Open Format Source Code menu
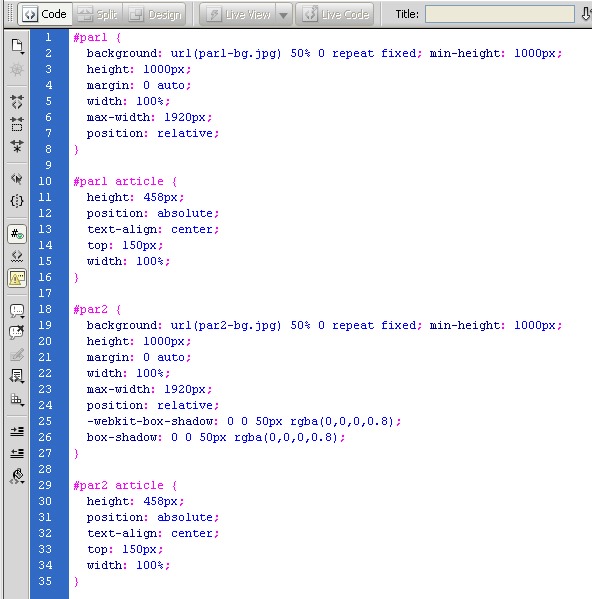Screen dimensions: 592x599 point(17,476)
